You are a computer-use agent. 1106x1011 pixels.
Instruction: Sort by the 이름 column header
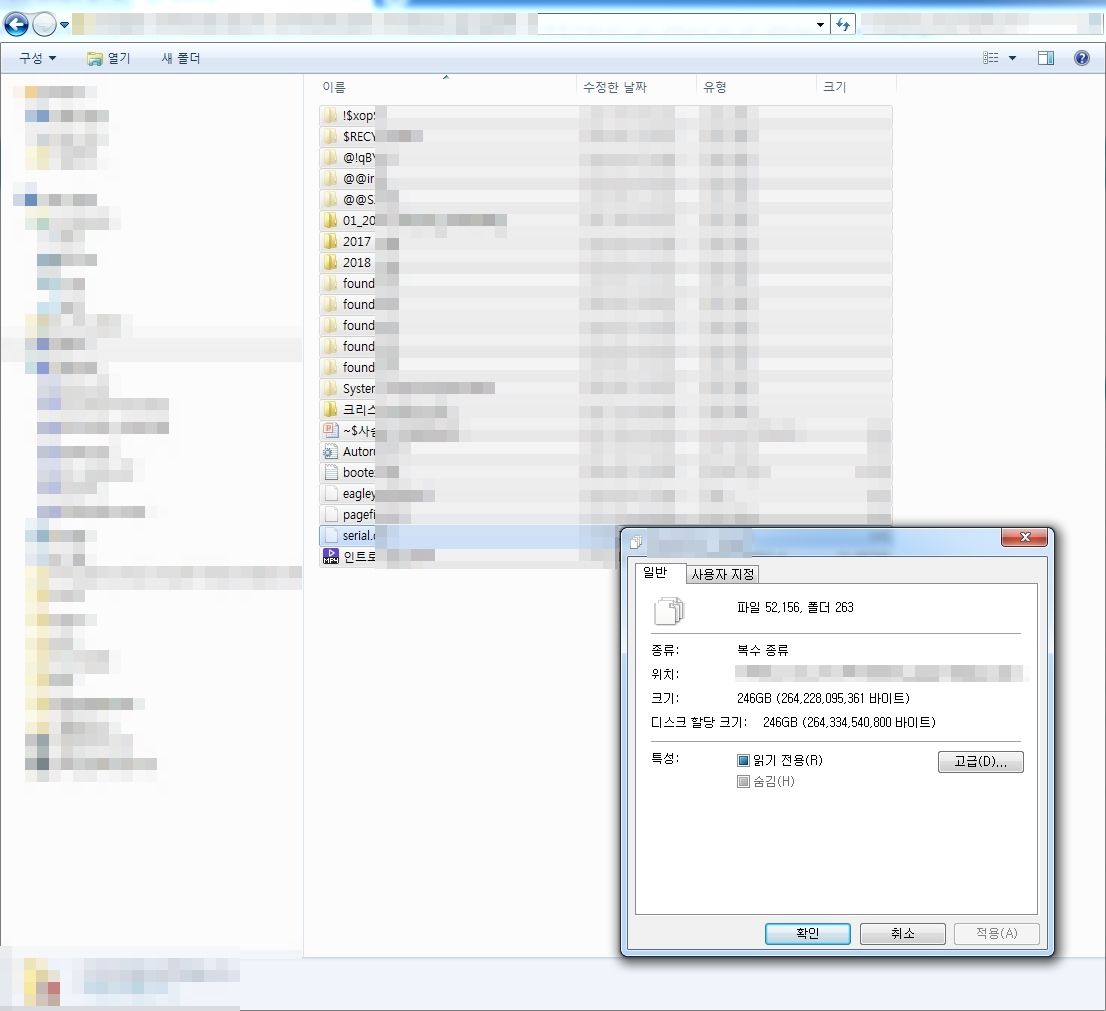click(447, 87)
